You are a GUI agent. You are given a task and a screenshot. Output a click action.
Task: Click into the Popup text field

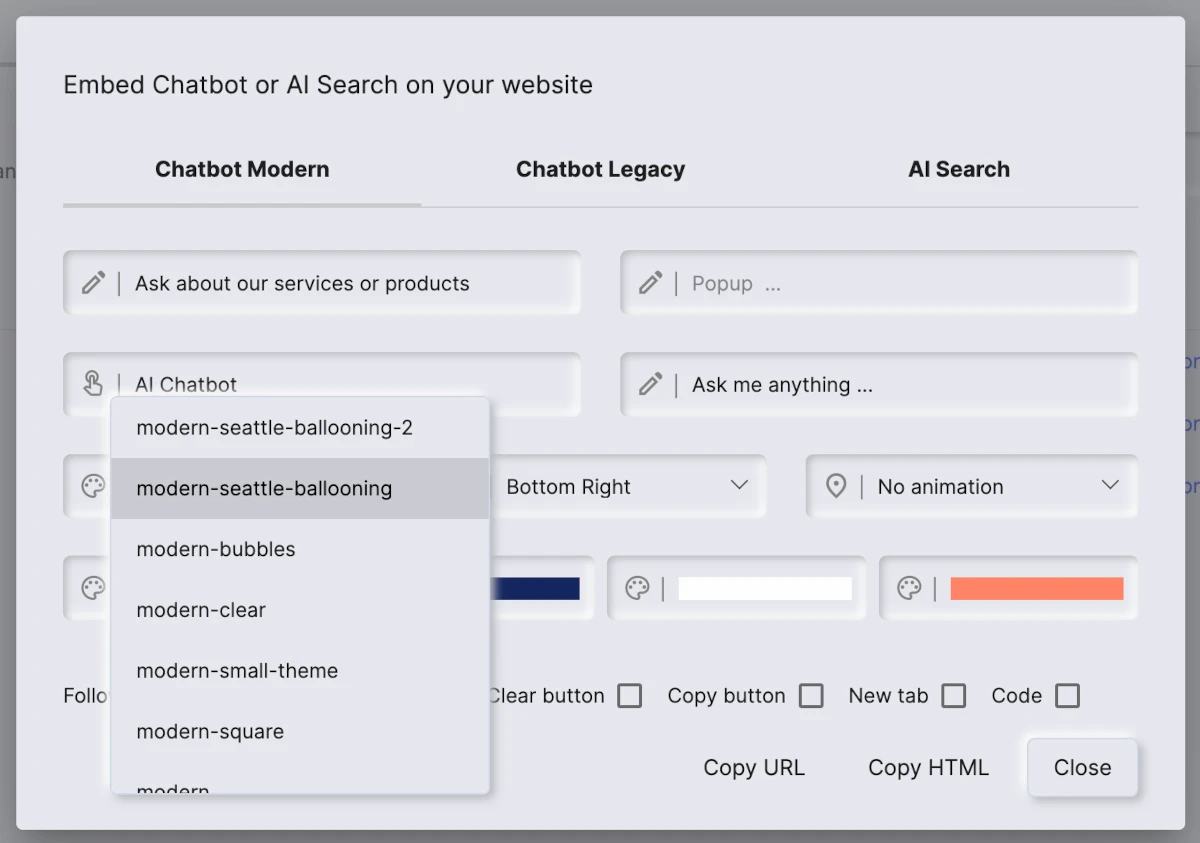tap(879, 283)
